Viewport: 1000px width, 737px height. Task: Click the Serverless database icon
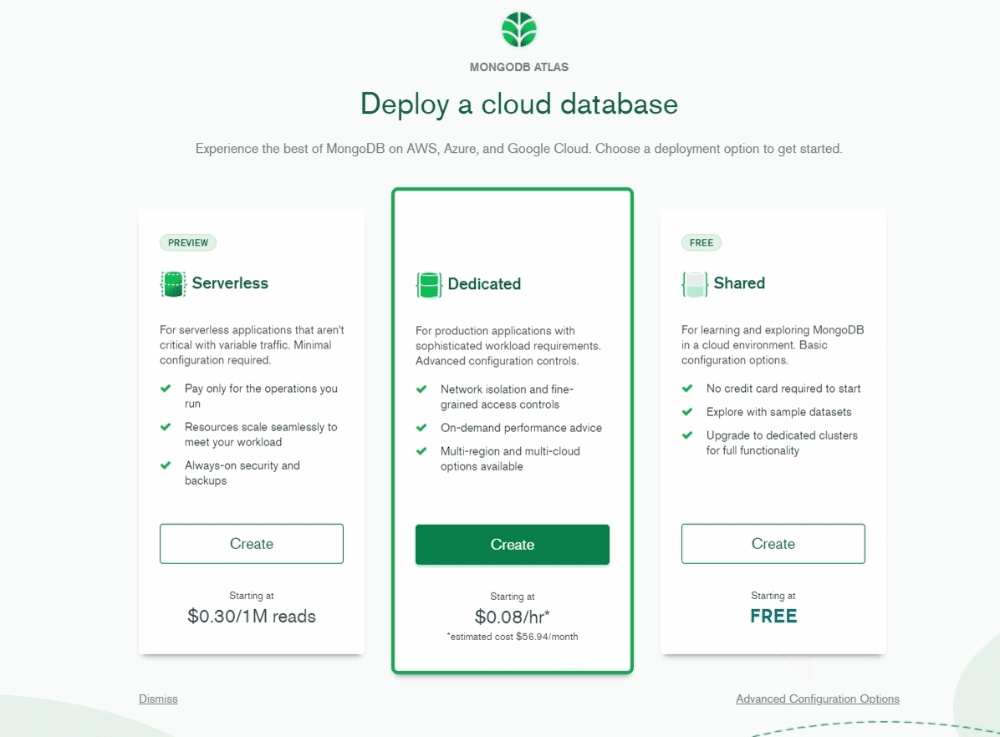point(173,284)
